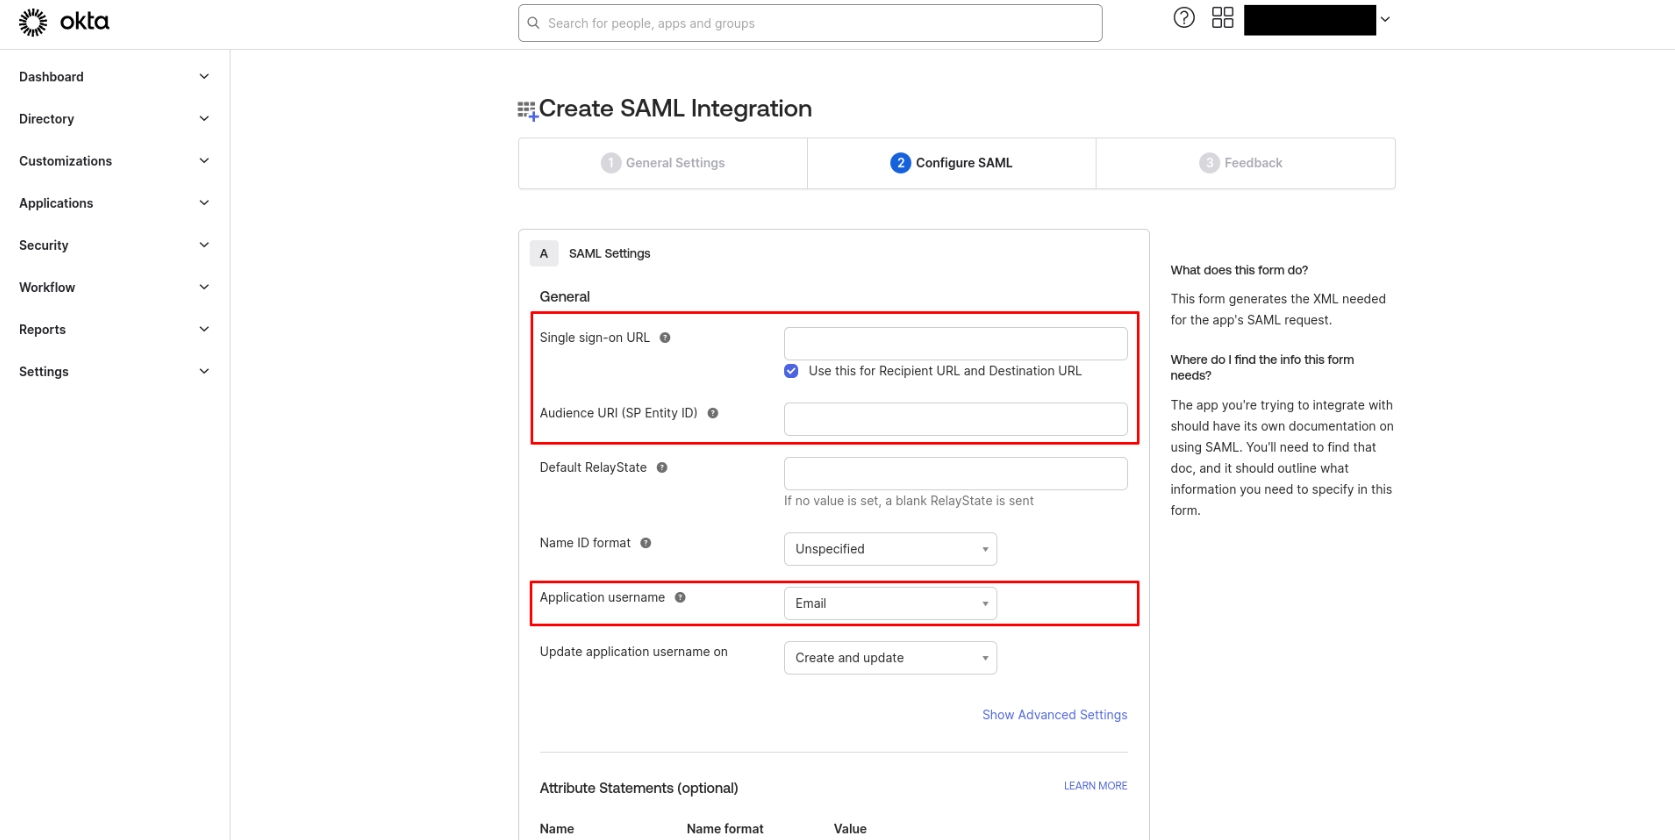Viewport: 1675px width, 840px height.
Task: Open Update application username on dropdown
Action: pyautogui.click(x=890, y=658)
